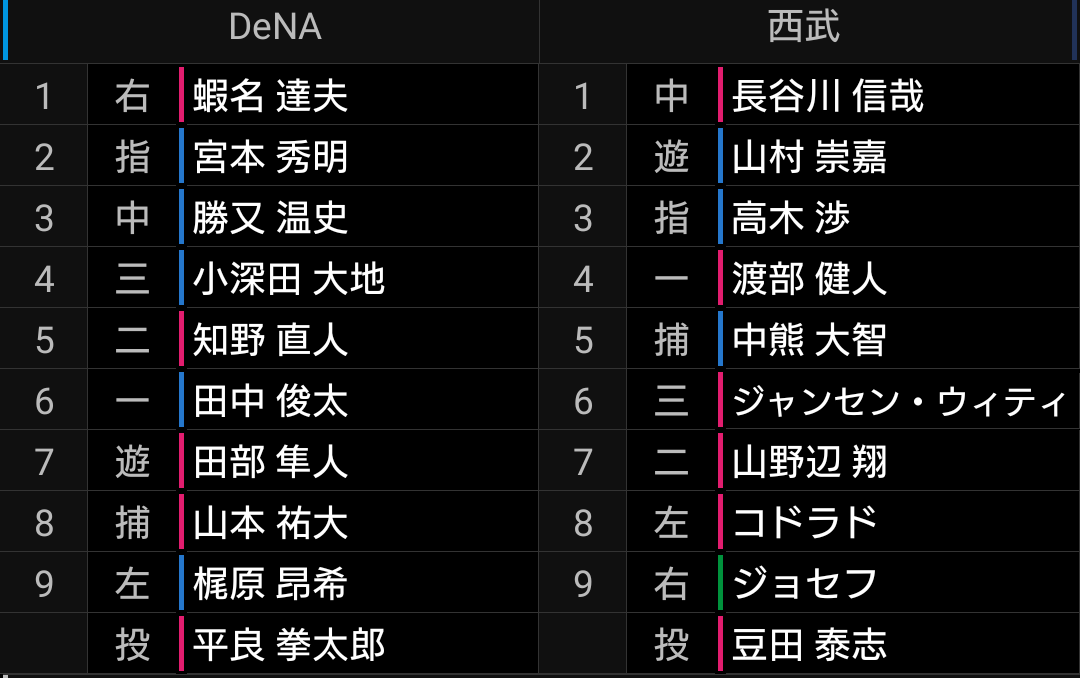
Task: Click 渡部 健人 cleanup hitter
Action: pos(809,279)
